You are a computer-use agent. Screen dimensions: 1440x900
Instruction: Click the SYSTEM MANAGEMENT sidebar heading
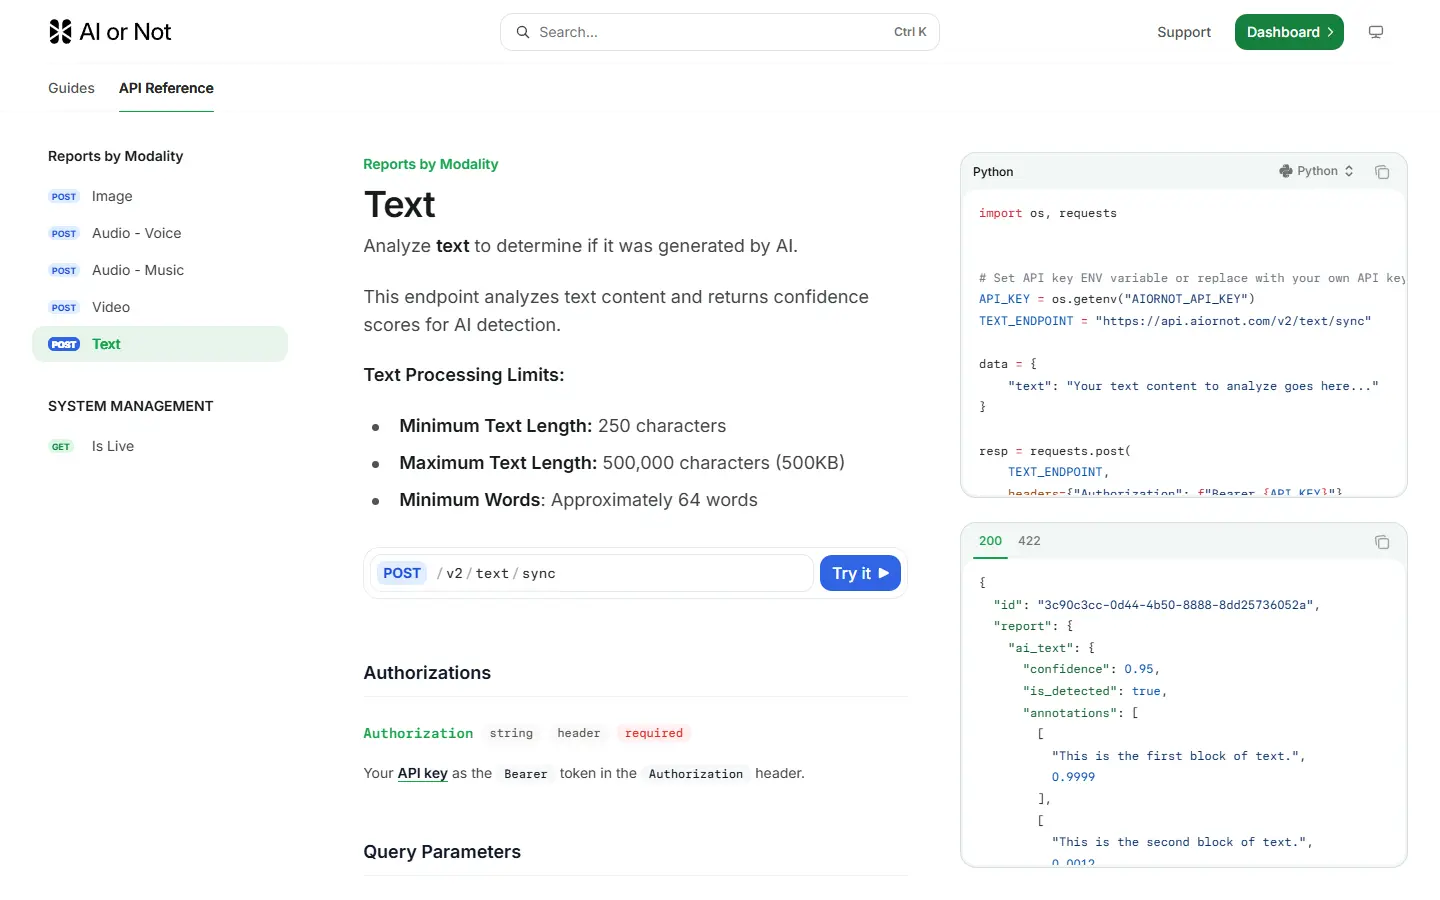pos(131,406)
